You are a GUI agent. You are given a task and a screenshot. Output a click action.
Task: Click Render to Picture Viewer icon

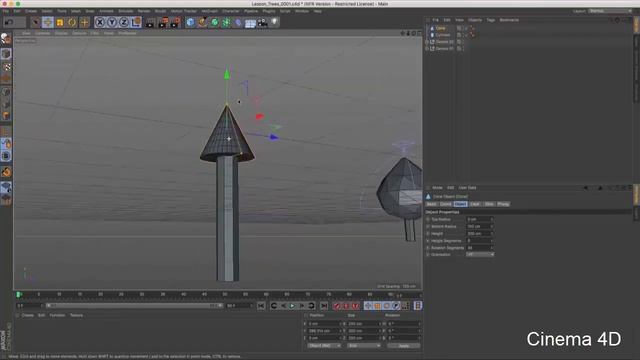click(x=163, y=22)
